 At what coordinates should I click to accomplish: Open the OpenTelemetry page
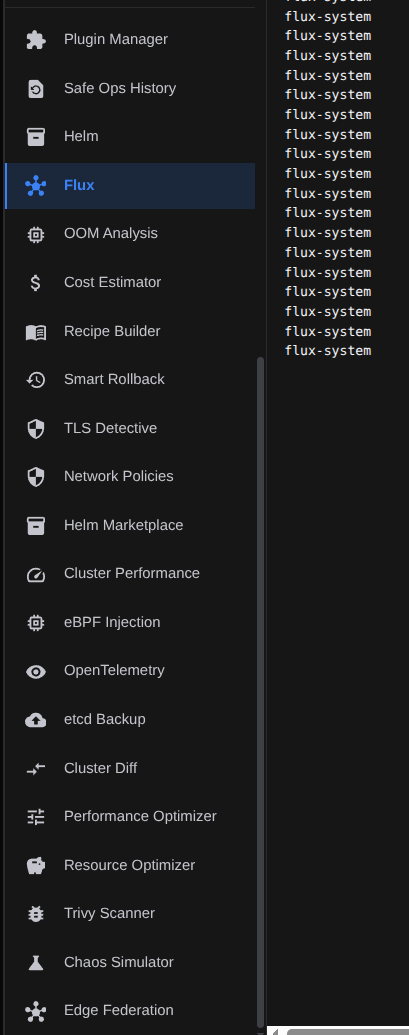[130, 671]
